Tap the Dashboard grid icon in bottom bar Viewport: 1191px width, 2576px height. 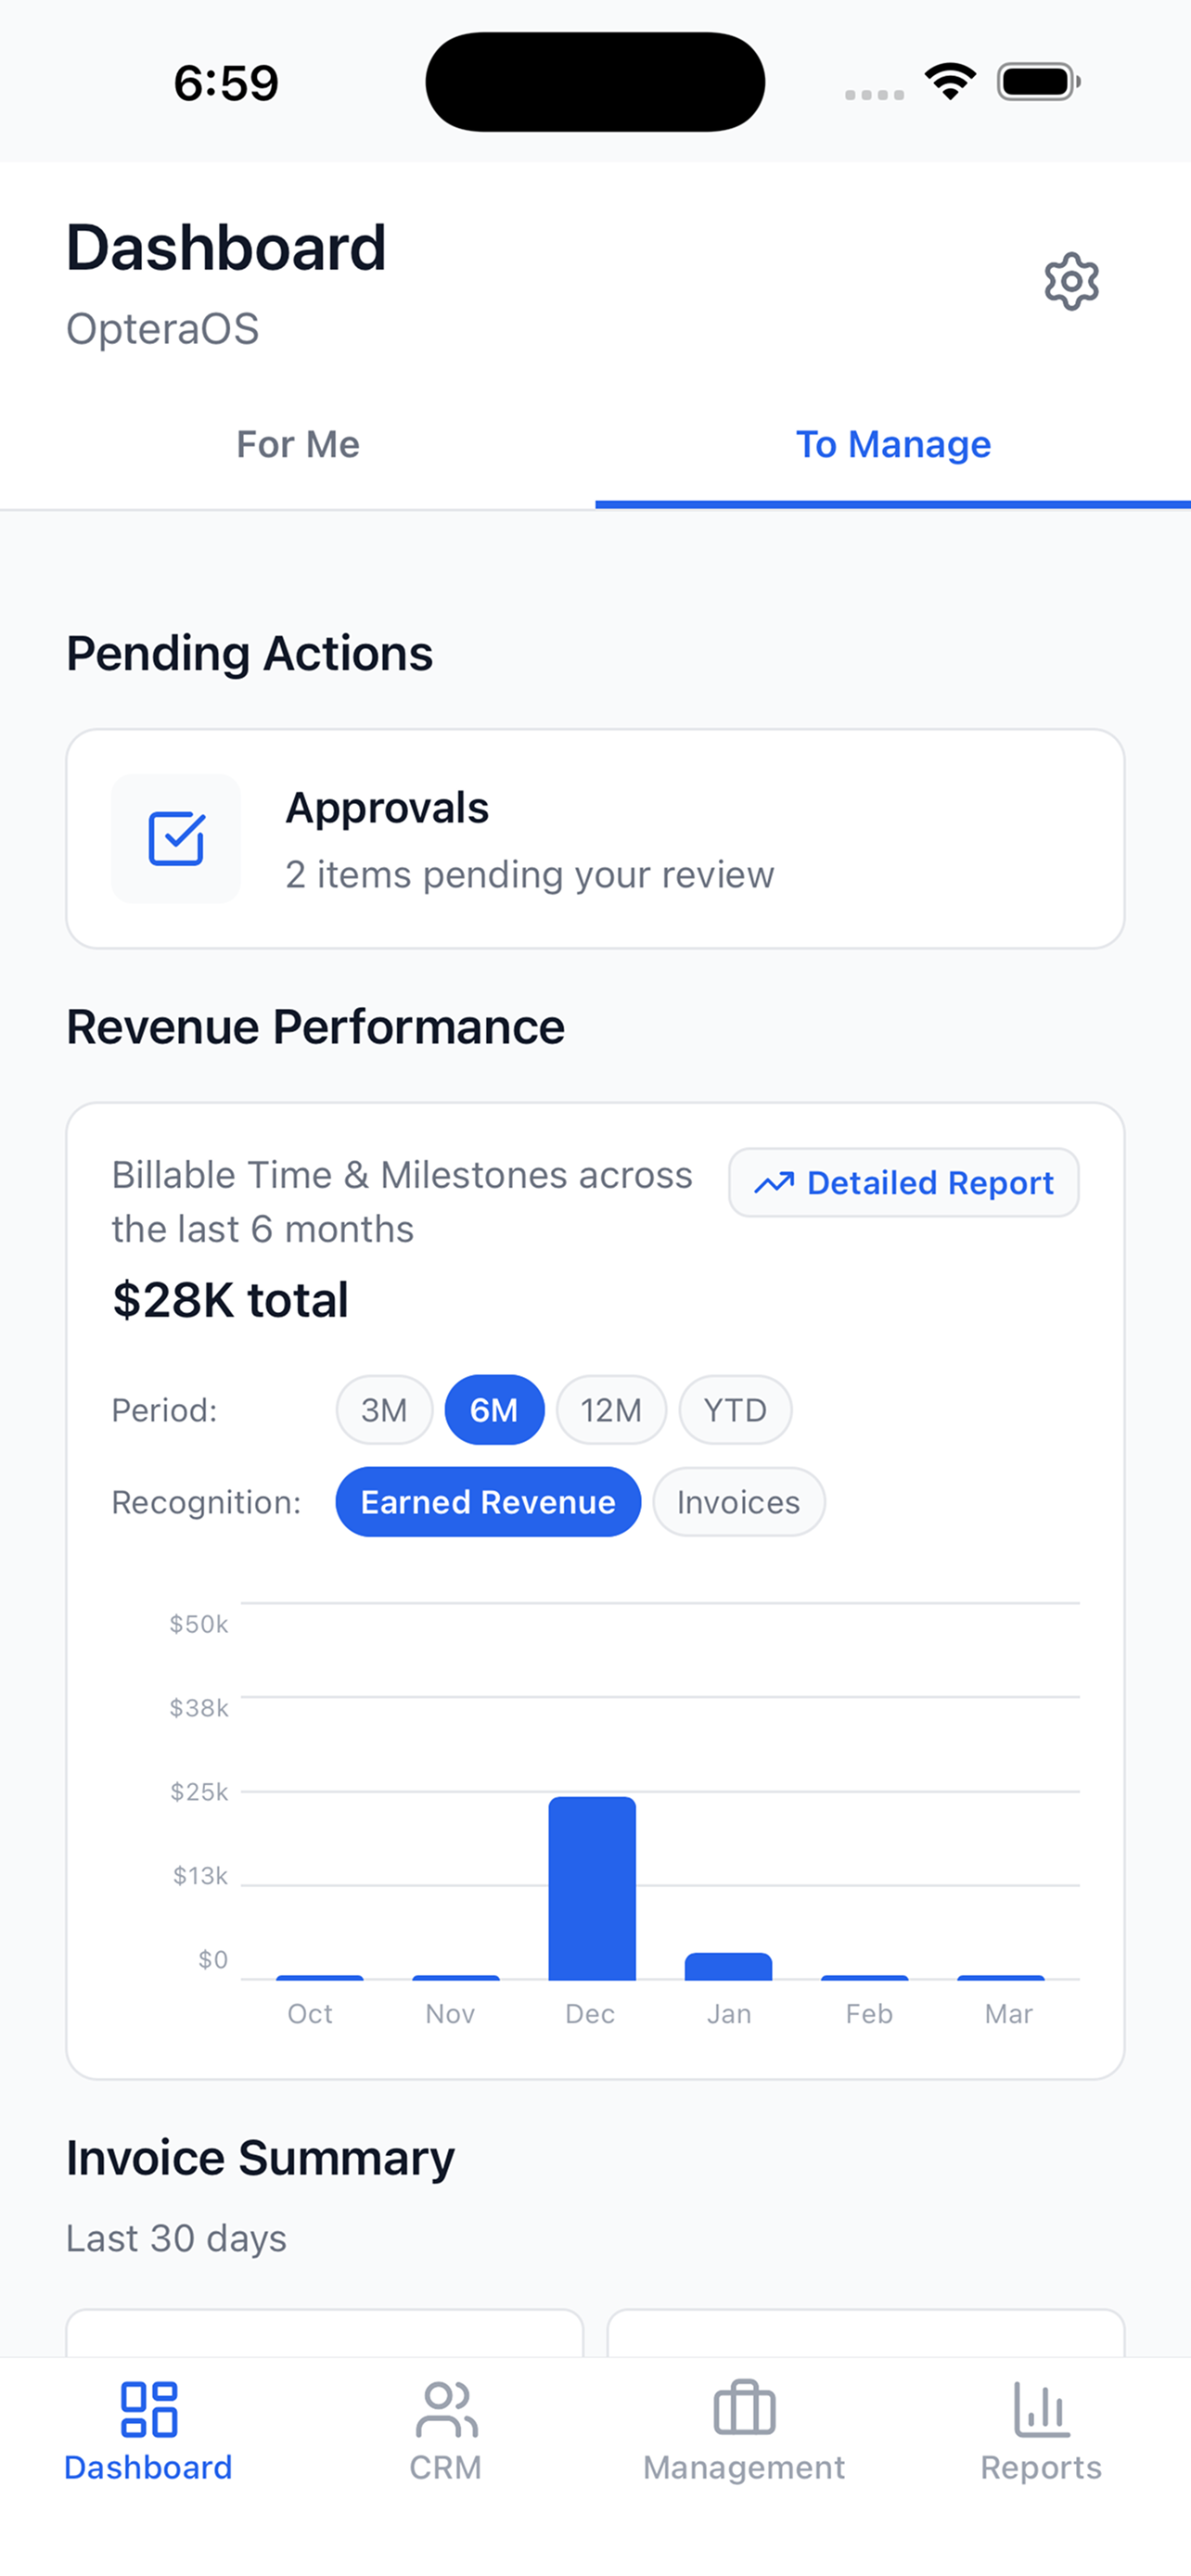(149, 2409)
